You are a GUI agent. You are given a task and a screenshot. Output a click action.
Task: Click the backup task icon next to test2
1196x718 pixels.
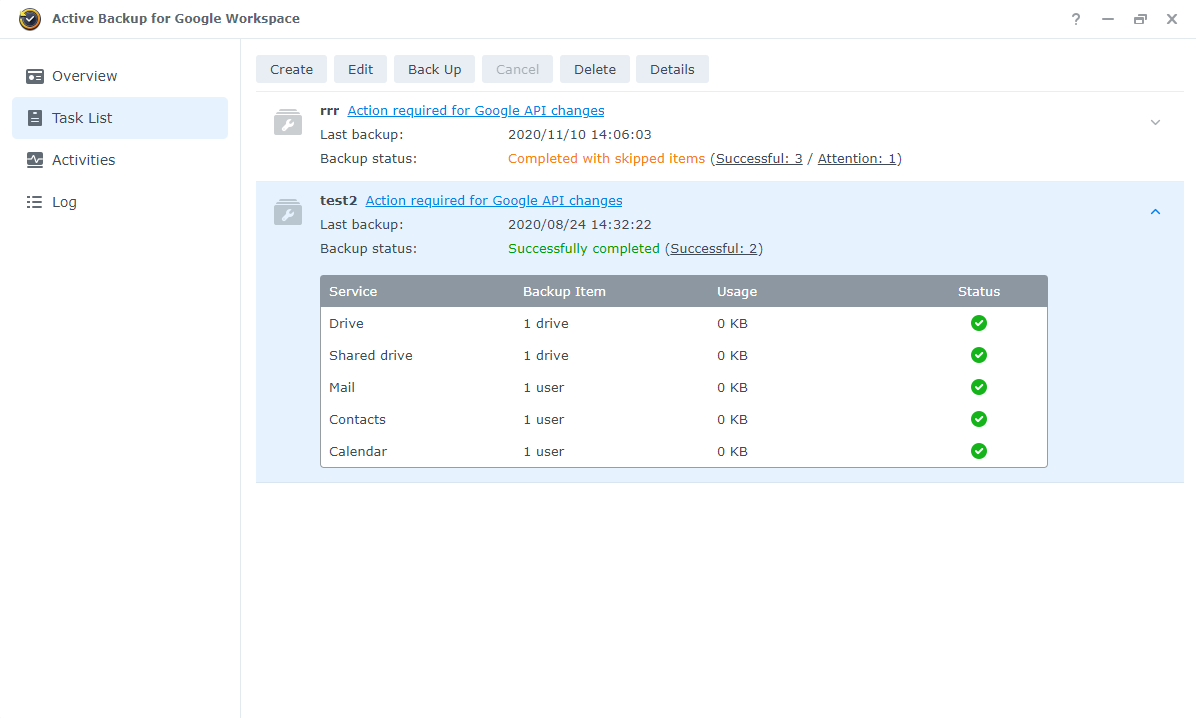tap(288, 212)
